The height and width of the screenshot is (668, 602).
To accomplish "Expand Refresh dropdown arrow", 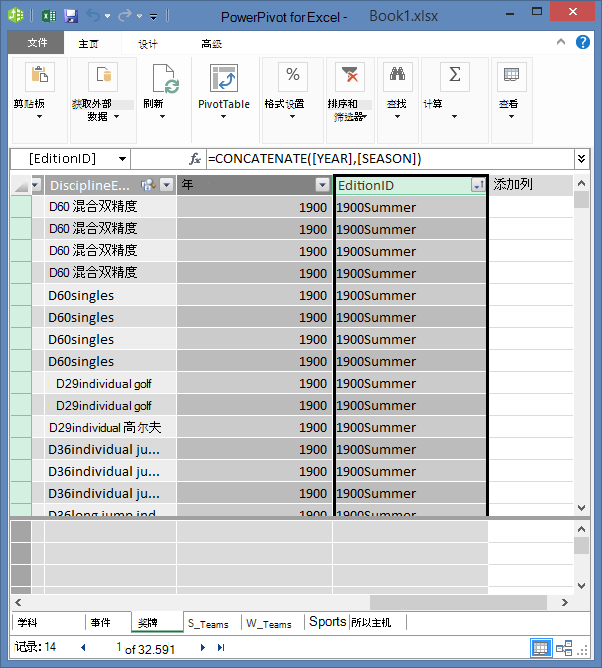I will [x=162, y=117].
